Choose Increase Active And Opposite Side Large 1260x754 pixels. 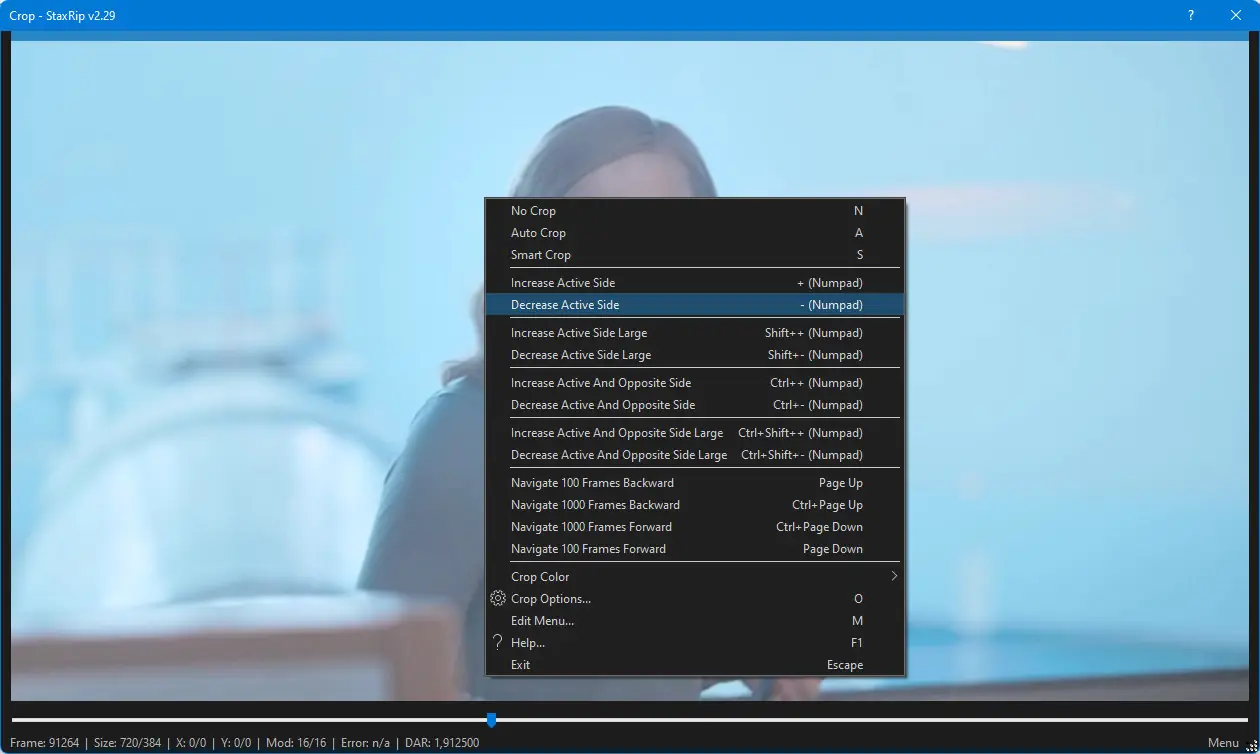pos(695,433)
